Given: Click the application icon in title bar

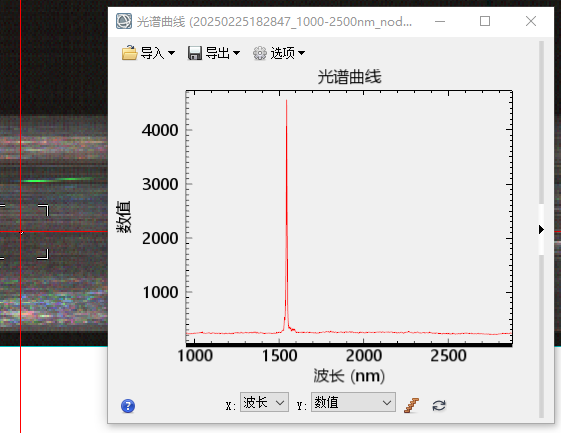Looking at the screenshot, I should tap(124, 21).
